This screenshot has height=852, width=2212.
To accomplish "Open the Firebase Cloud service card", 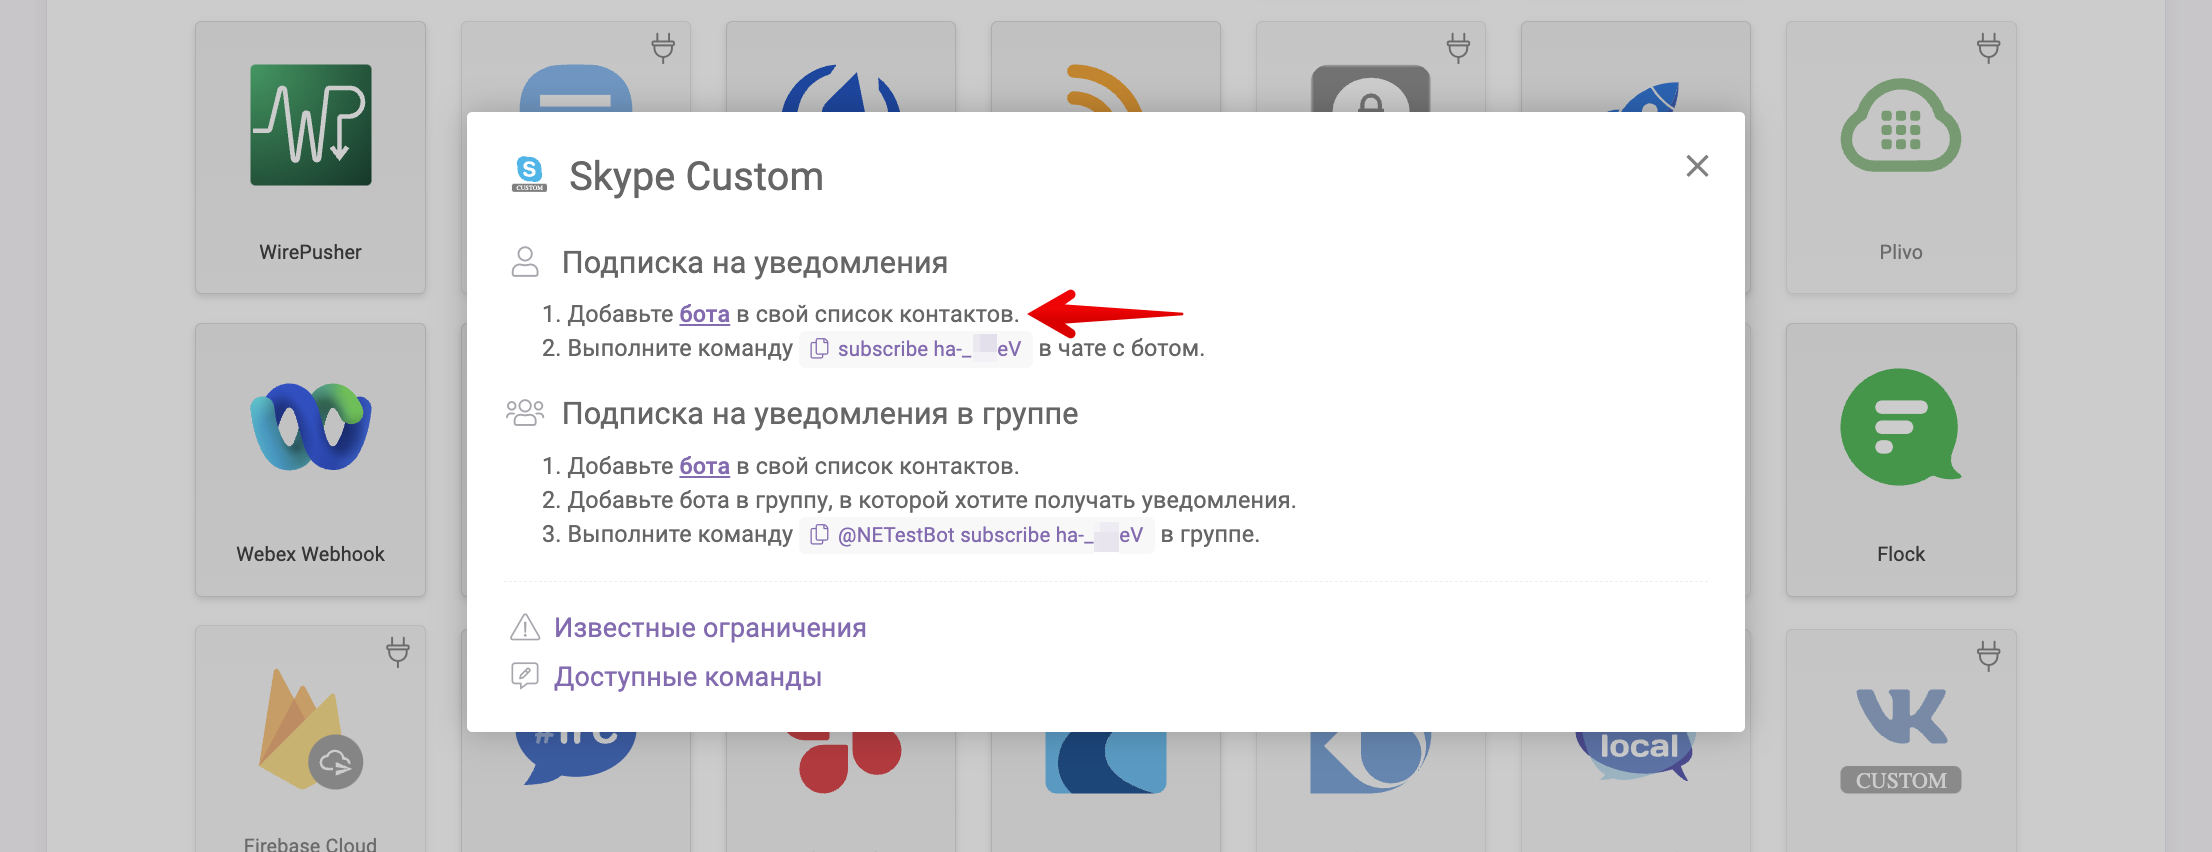I will (x=310, y=739).
